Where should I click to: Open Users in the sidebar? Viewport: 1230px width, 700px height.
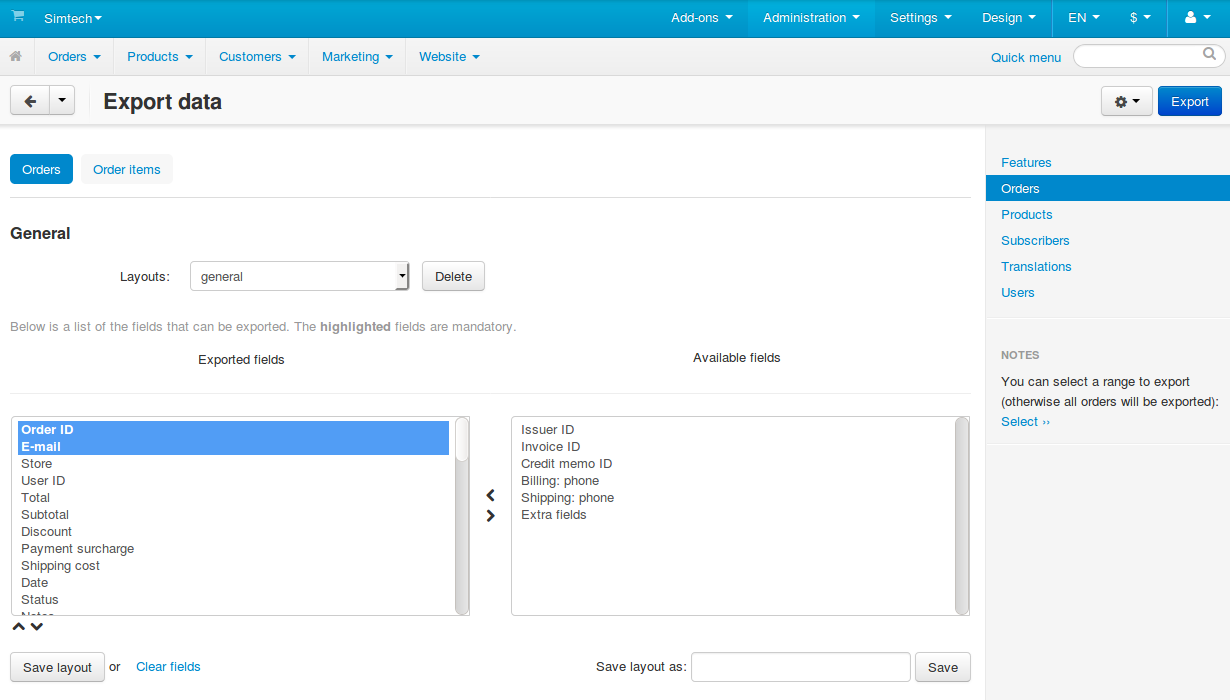tap(1018, 292)
